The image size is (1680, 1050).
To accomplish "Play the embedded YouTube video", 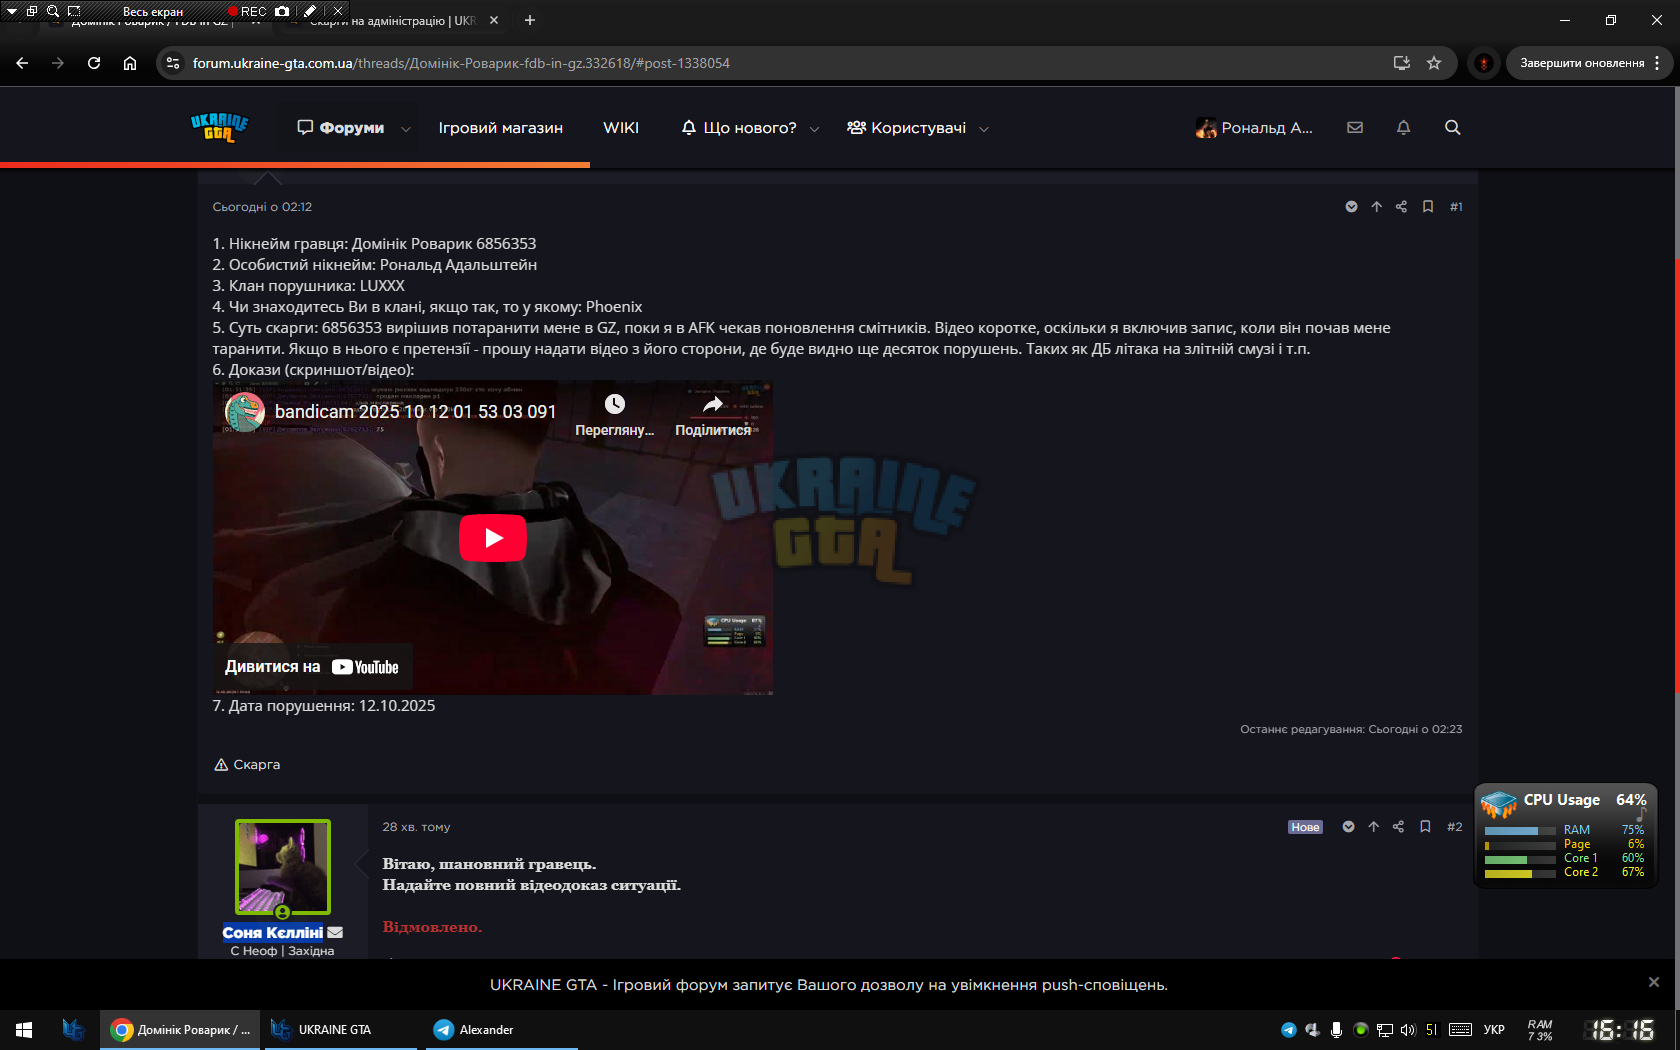I will point(493,538).
